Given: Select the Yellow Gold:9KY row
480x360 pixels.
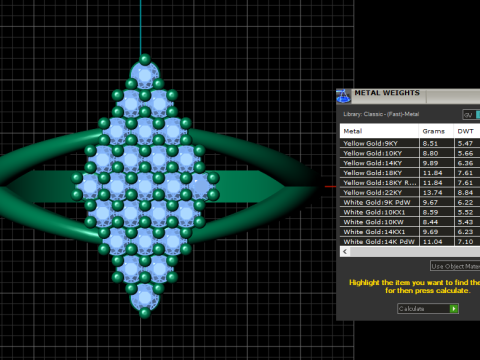Looking at the screenshot, I should tap(410, 143).
